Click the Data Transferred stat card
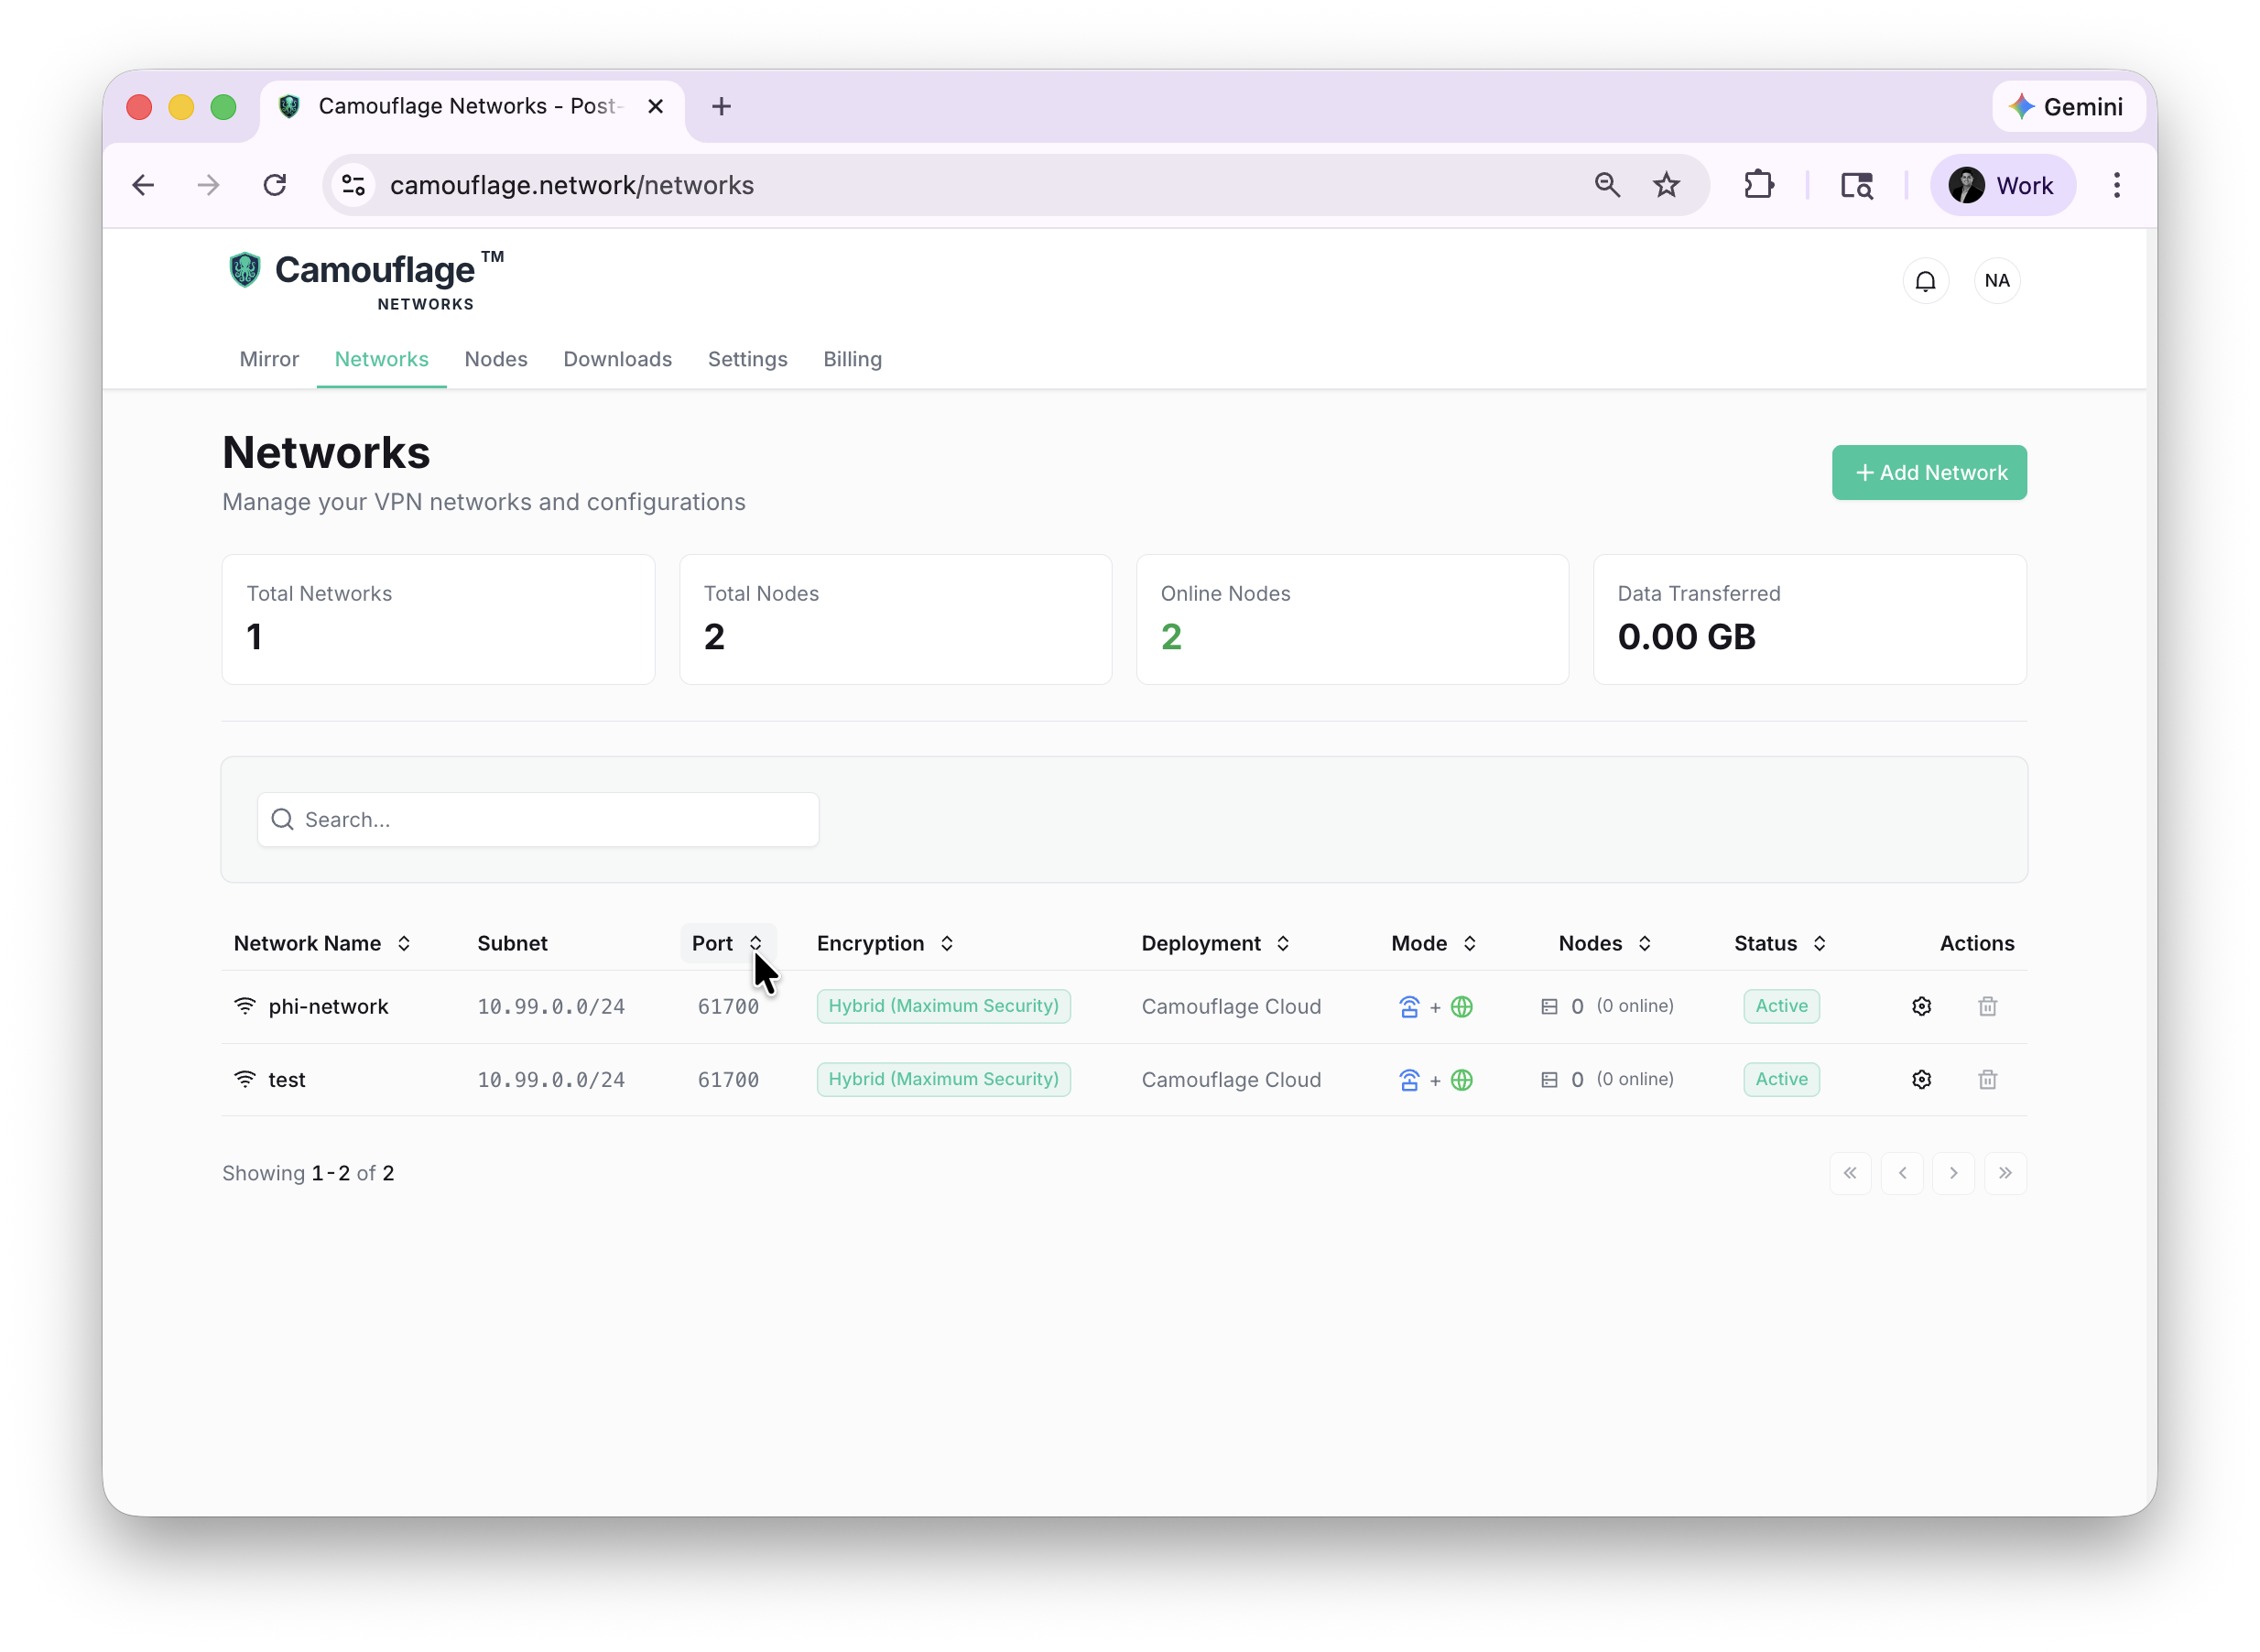 tap(1809, 619)
